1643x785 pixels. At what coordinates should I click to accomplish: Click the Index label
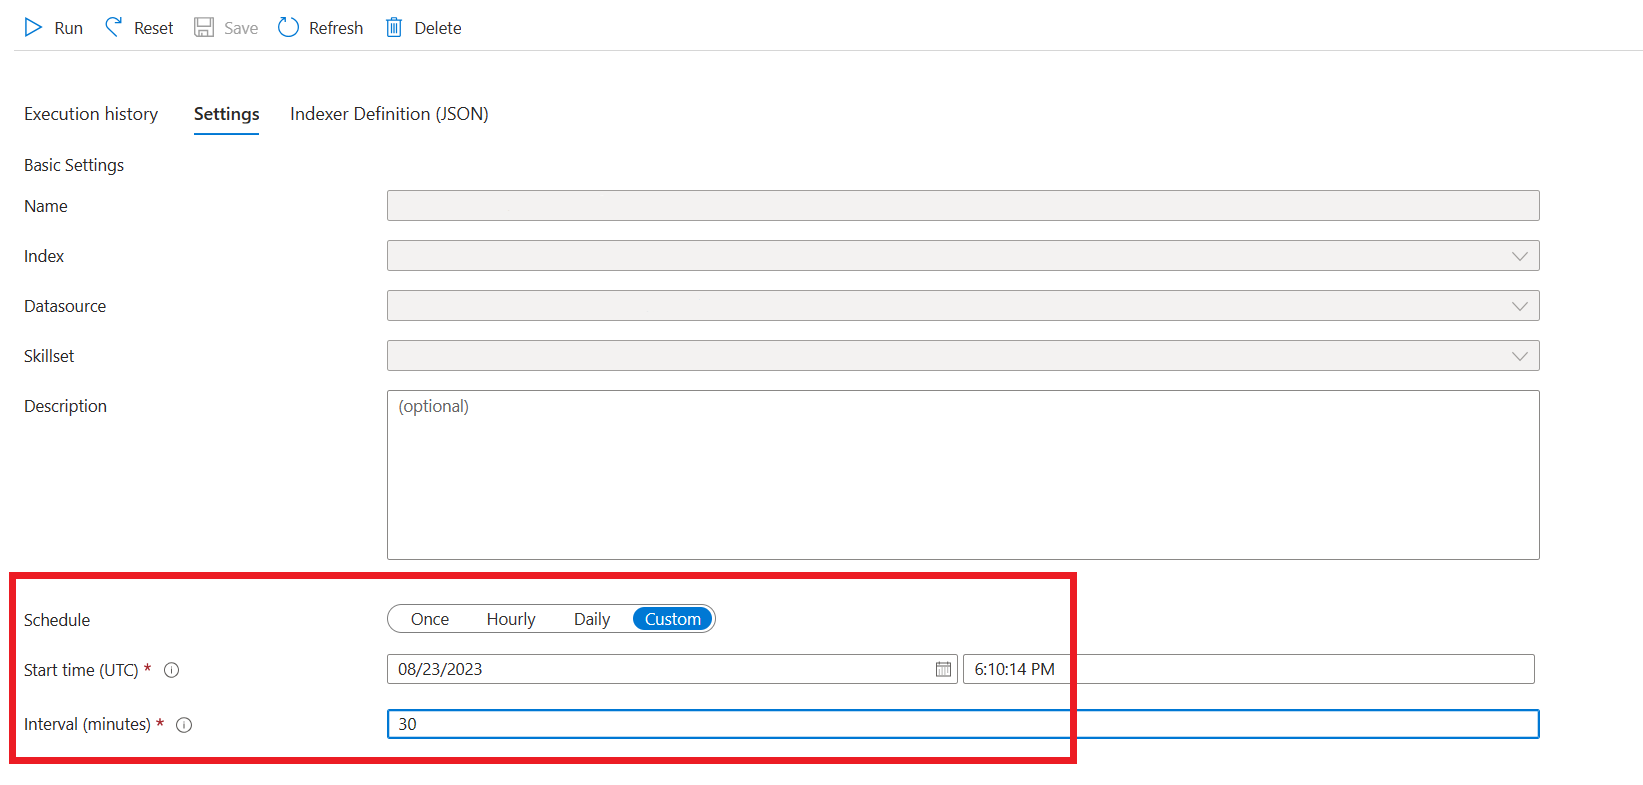point(44,256)
